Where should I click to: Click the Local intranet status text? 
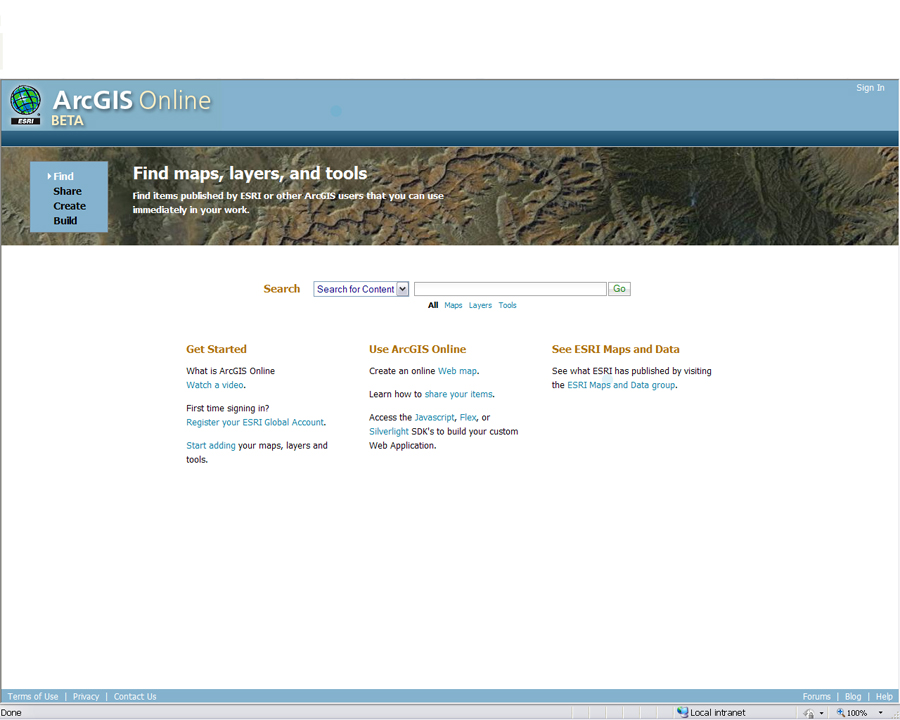coord(717,713)
